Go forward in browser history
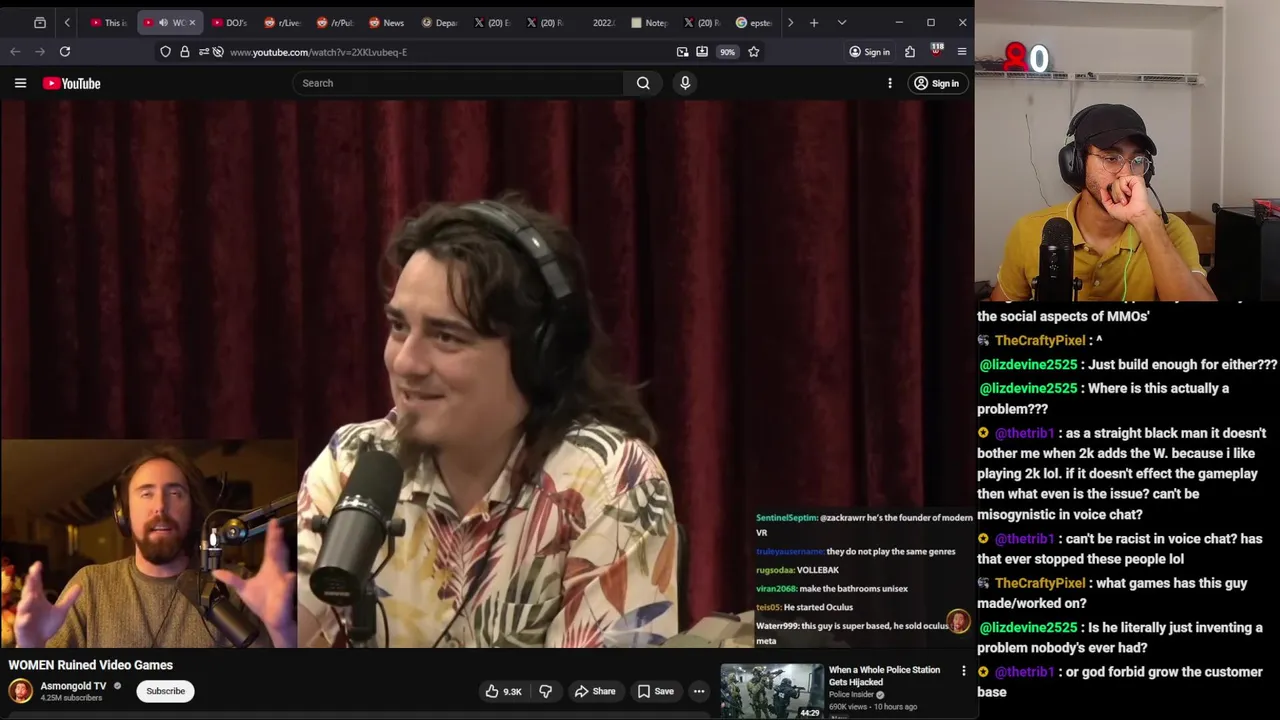Viewport: 1280px width, 720px height. pos(40,51)
